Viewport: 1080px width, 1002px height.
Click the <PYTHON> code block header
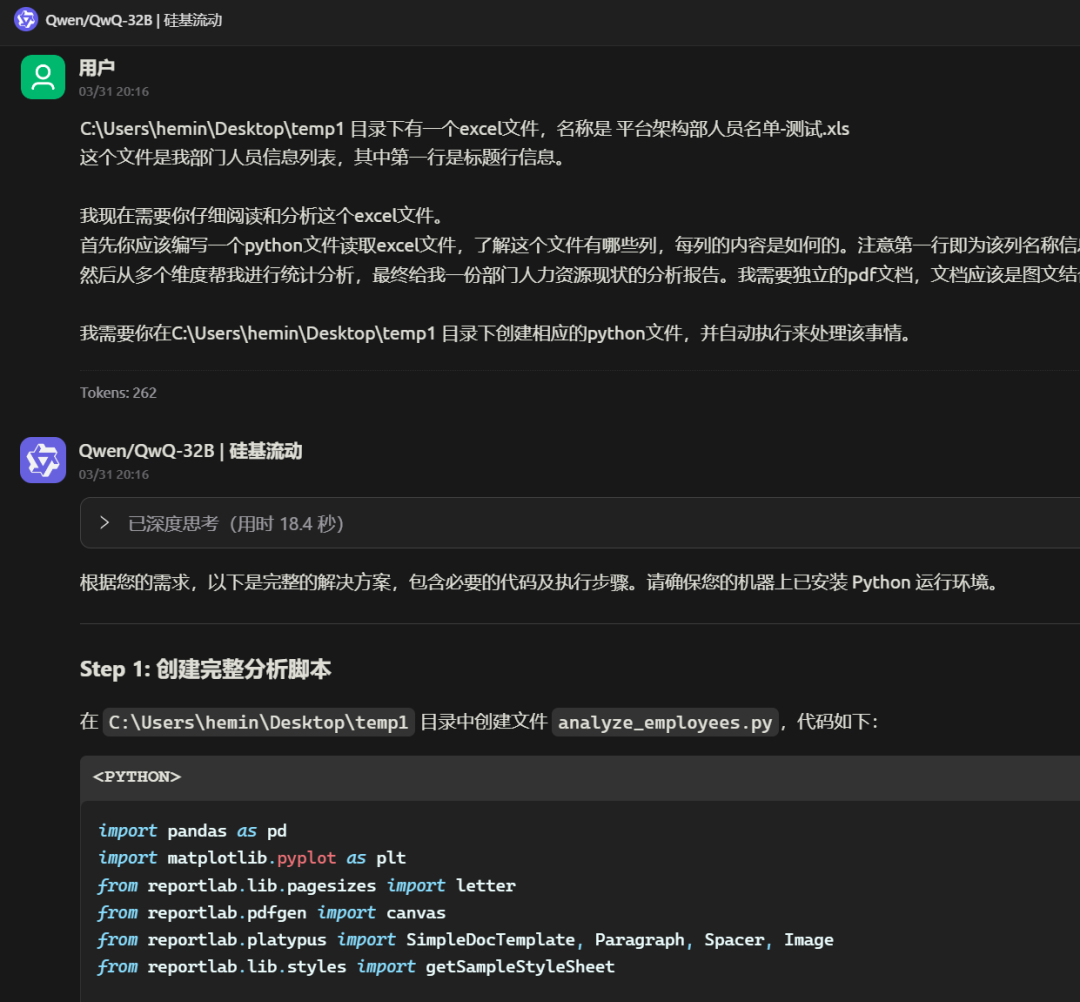coord(580,777)
